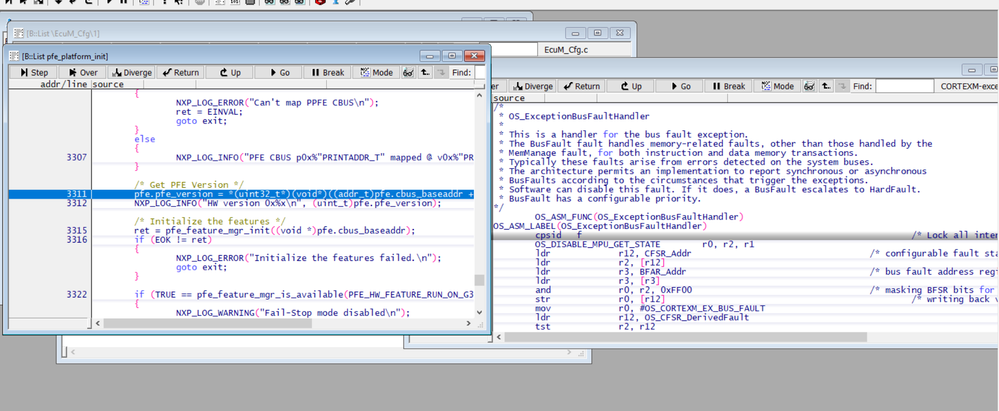Viewport: 999px width, 411px height.
Task: Click black up-arrow icon in pfe_platform_init toolbar
Action: [x=424, y=73]
